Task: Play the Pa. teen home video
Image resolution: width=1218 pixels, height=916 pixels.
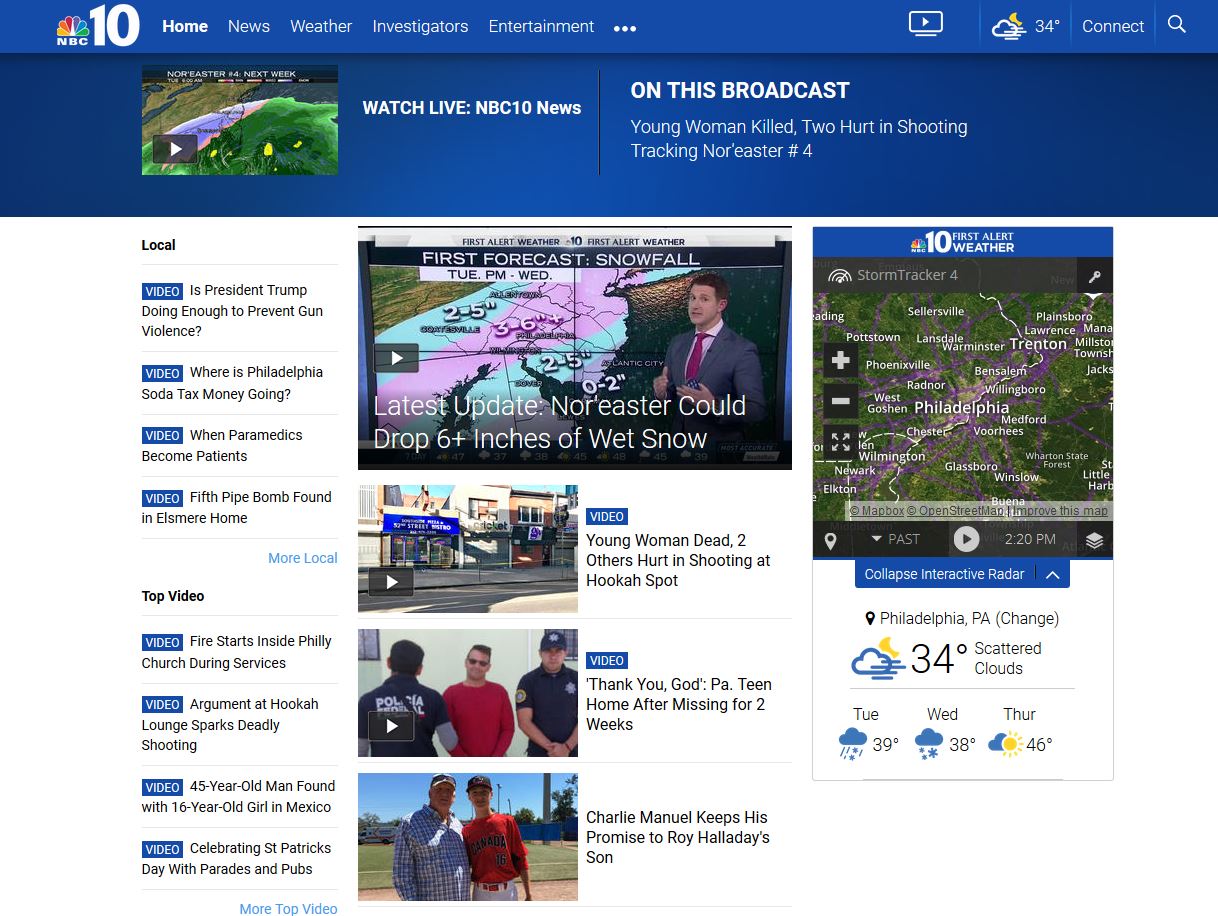Action: tap(391, 726)
